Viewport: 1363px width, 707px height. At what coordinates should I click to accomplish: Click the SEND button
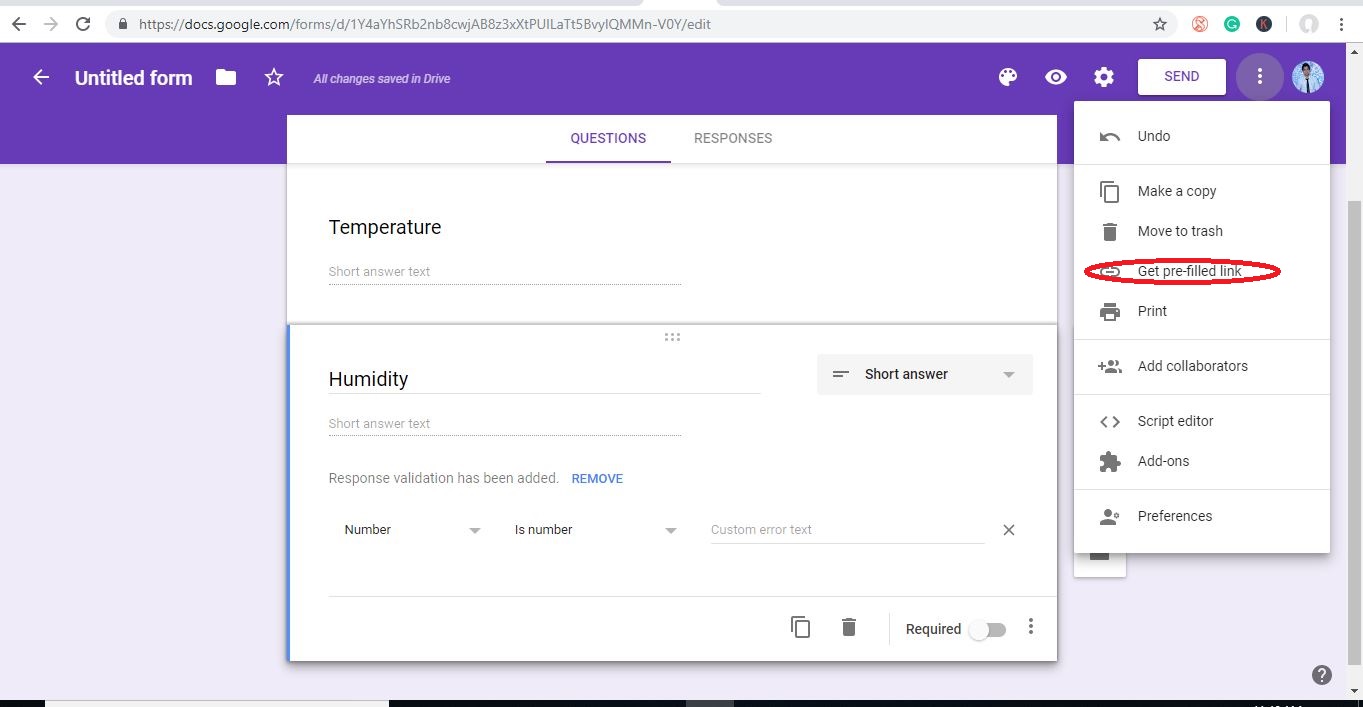click(x=1181, y=77)
